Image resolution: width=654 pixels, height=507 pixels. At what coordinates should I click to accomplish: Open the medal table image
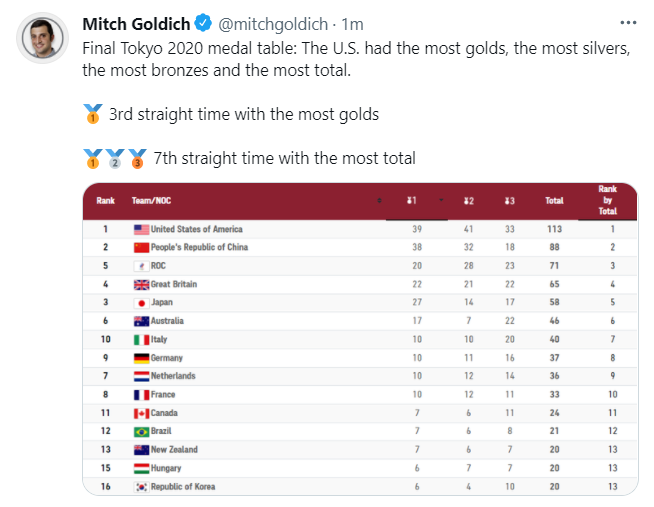[360, 339]
